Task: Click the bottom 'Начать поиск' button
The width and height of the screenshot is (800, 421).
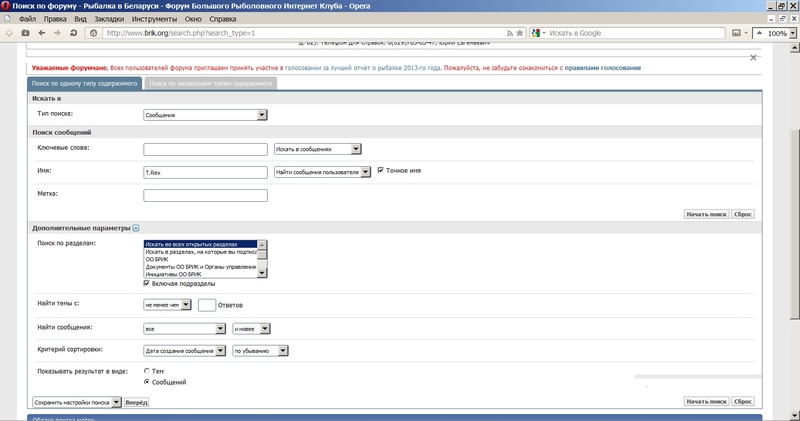Action: (705, 401)
